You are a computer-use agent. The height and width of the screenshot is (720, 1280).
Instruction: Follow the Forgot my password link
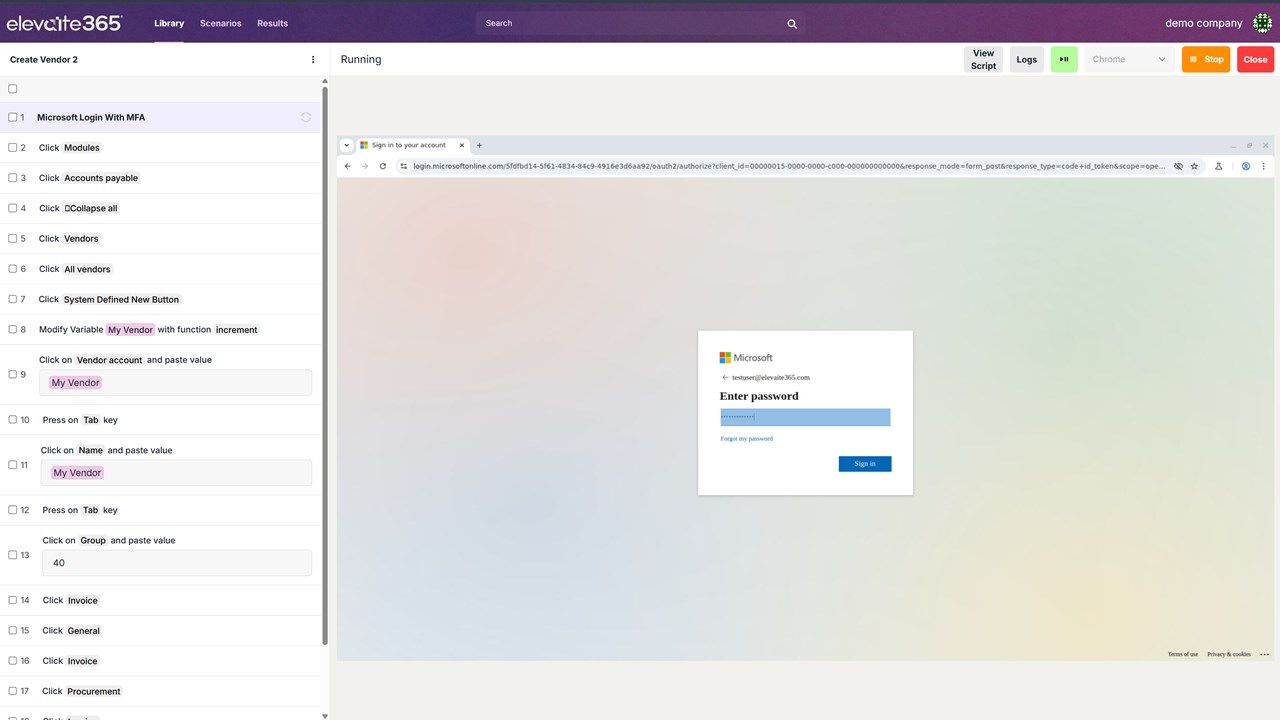pyautogui.click(x=746, y=439)
